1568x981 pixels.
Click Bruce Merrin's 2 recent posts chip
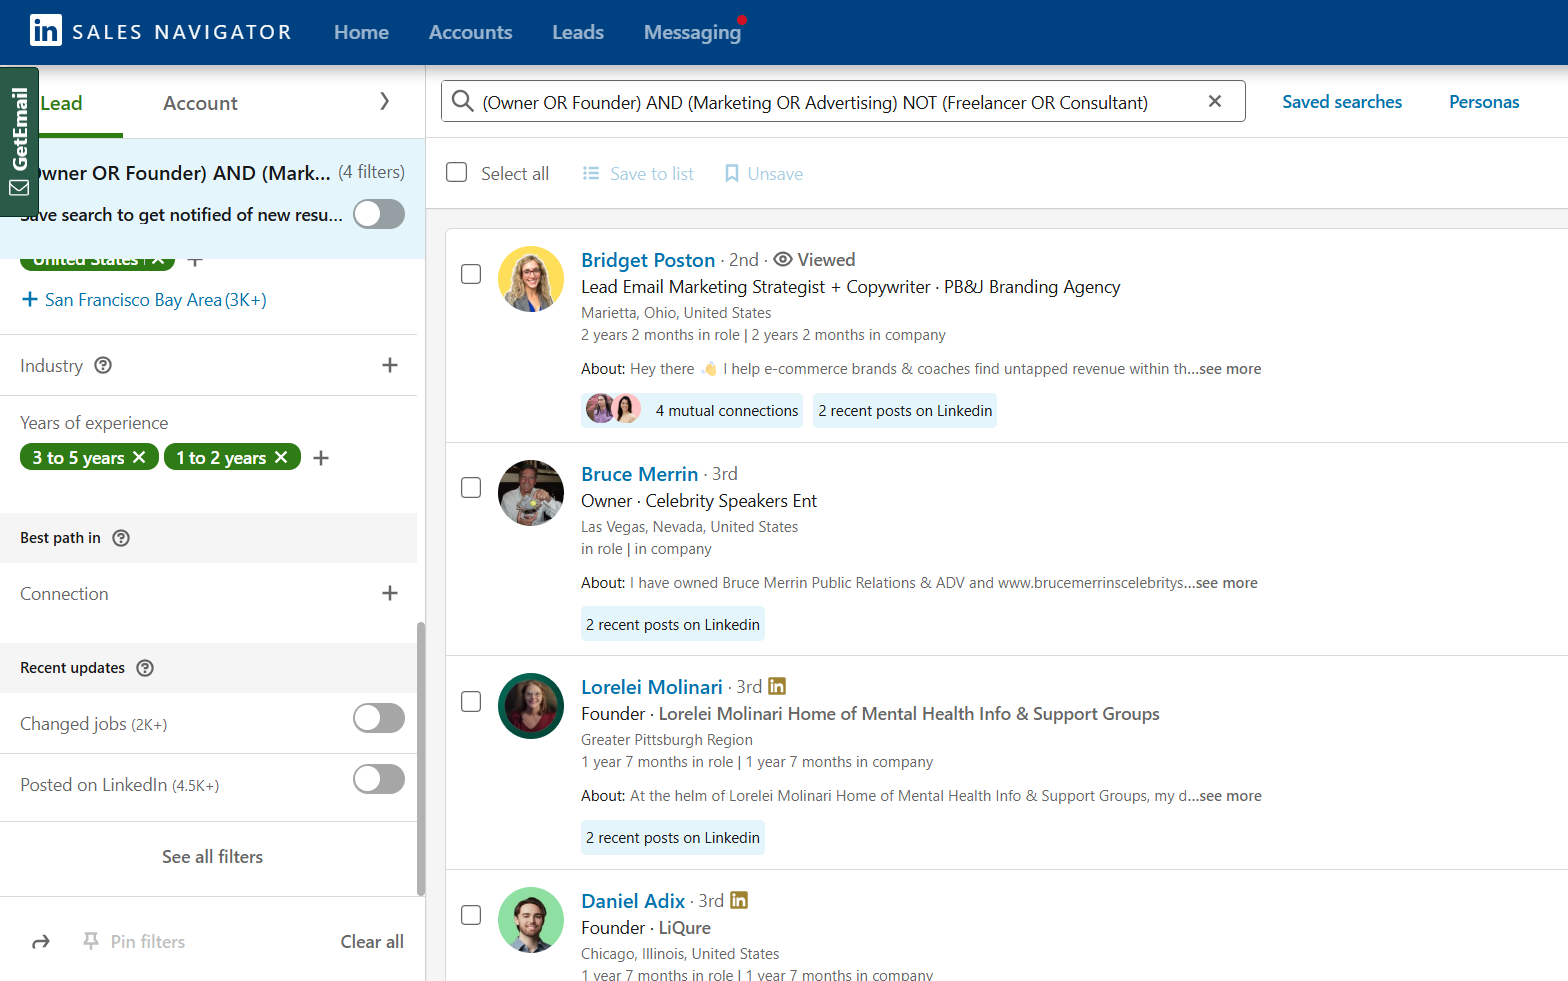673,624
